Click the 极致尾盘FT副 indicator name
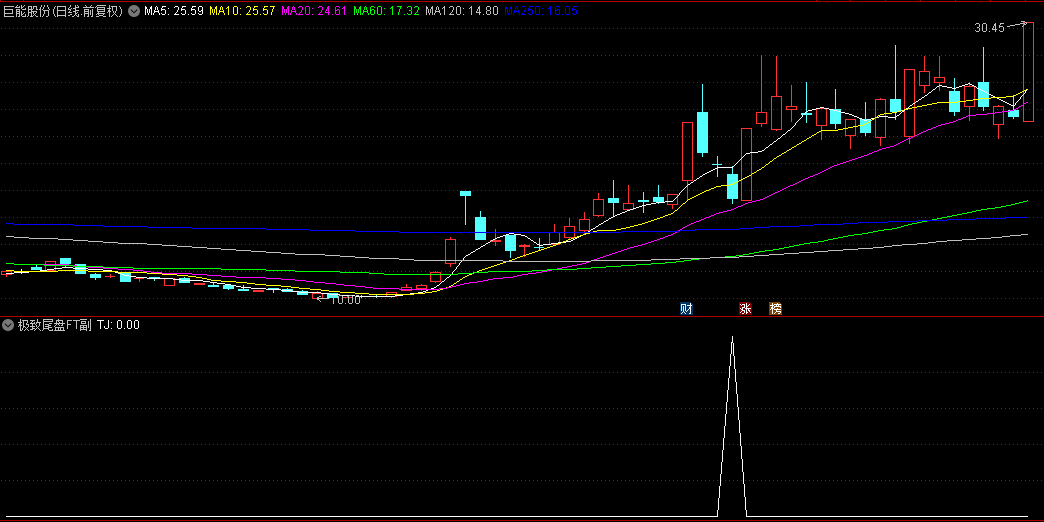Screen dimensions: 1044x522 tap(54, 325)
